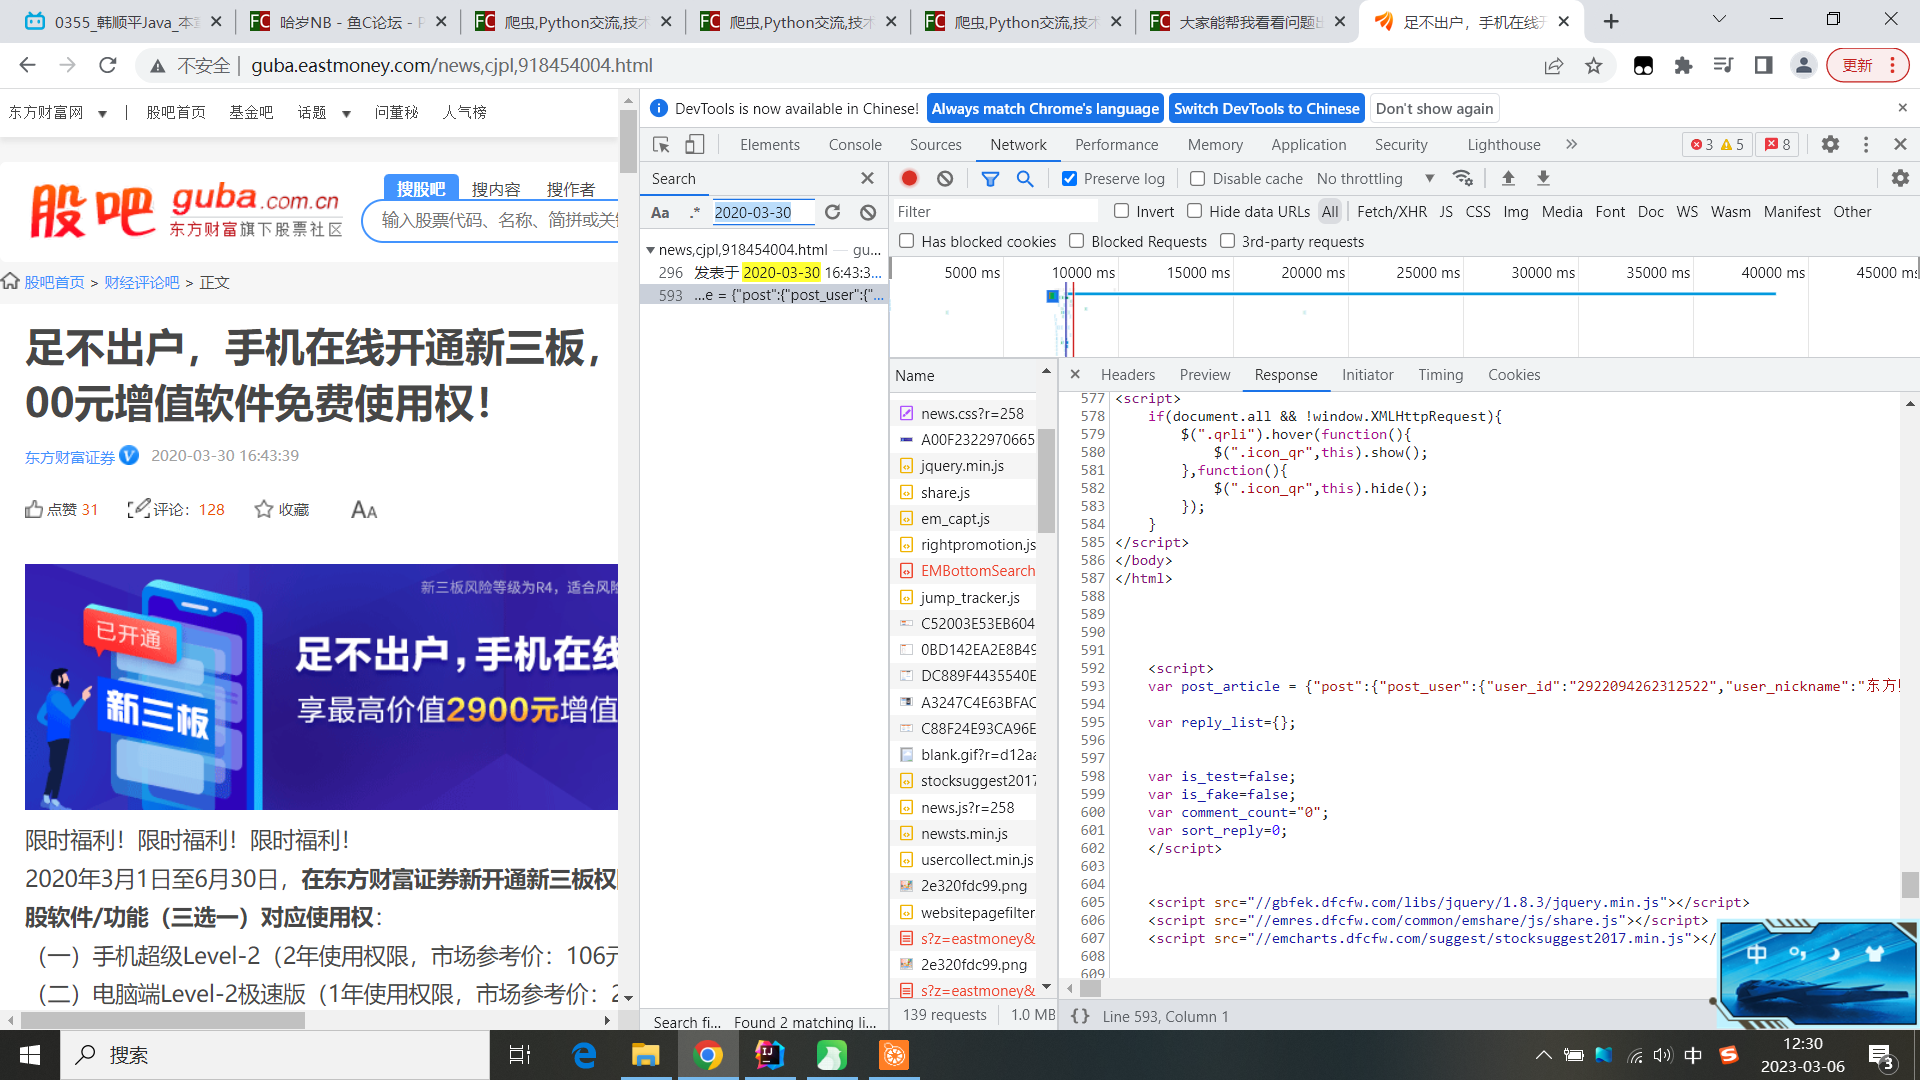Enable Hide data URLs checkbox
Screen dimensions: 1920x1080
coord(1195,211)
